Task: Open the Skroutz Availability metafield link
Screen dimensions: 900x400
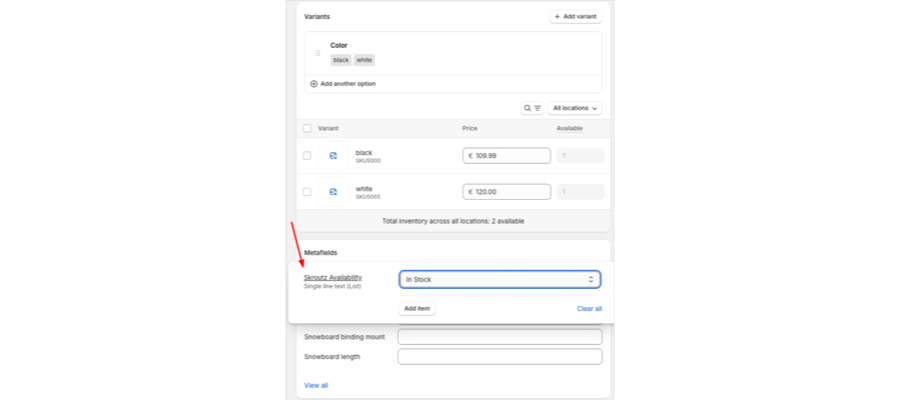Action: [x=333, y=277]
